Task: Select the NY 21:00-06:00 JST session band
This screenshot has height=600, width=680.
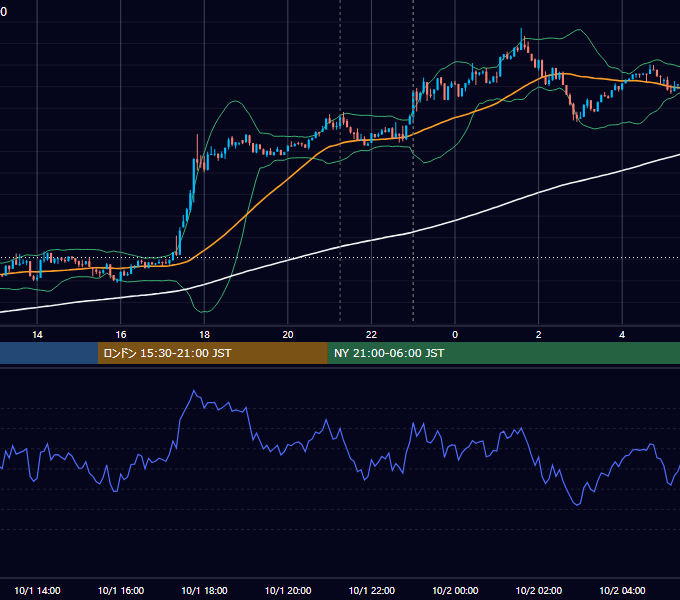Action: tap(503, 353)
